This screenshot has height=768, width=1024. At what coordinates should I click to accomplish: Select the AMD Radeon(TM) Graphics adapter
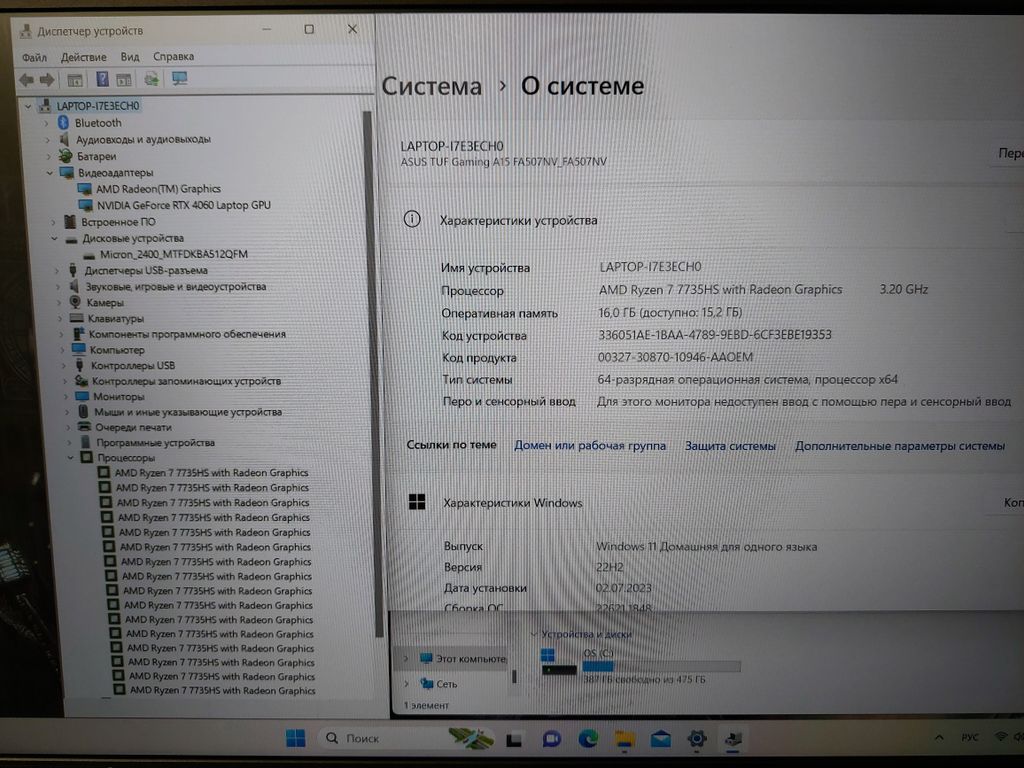click(x=158, y=189)
